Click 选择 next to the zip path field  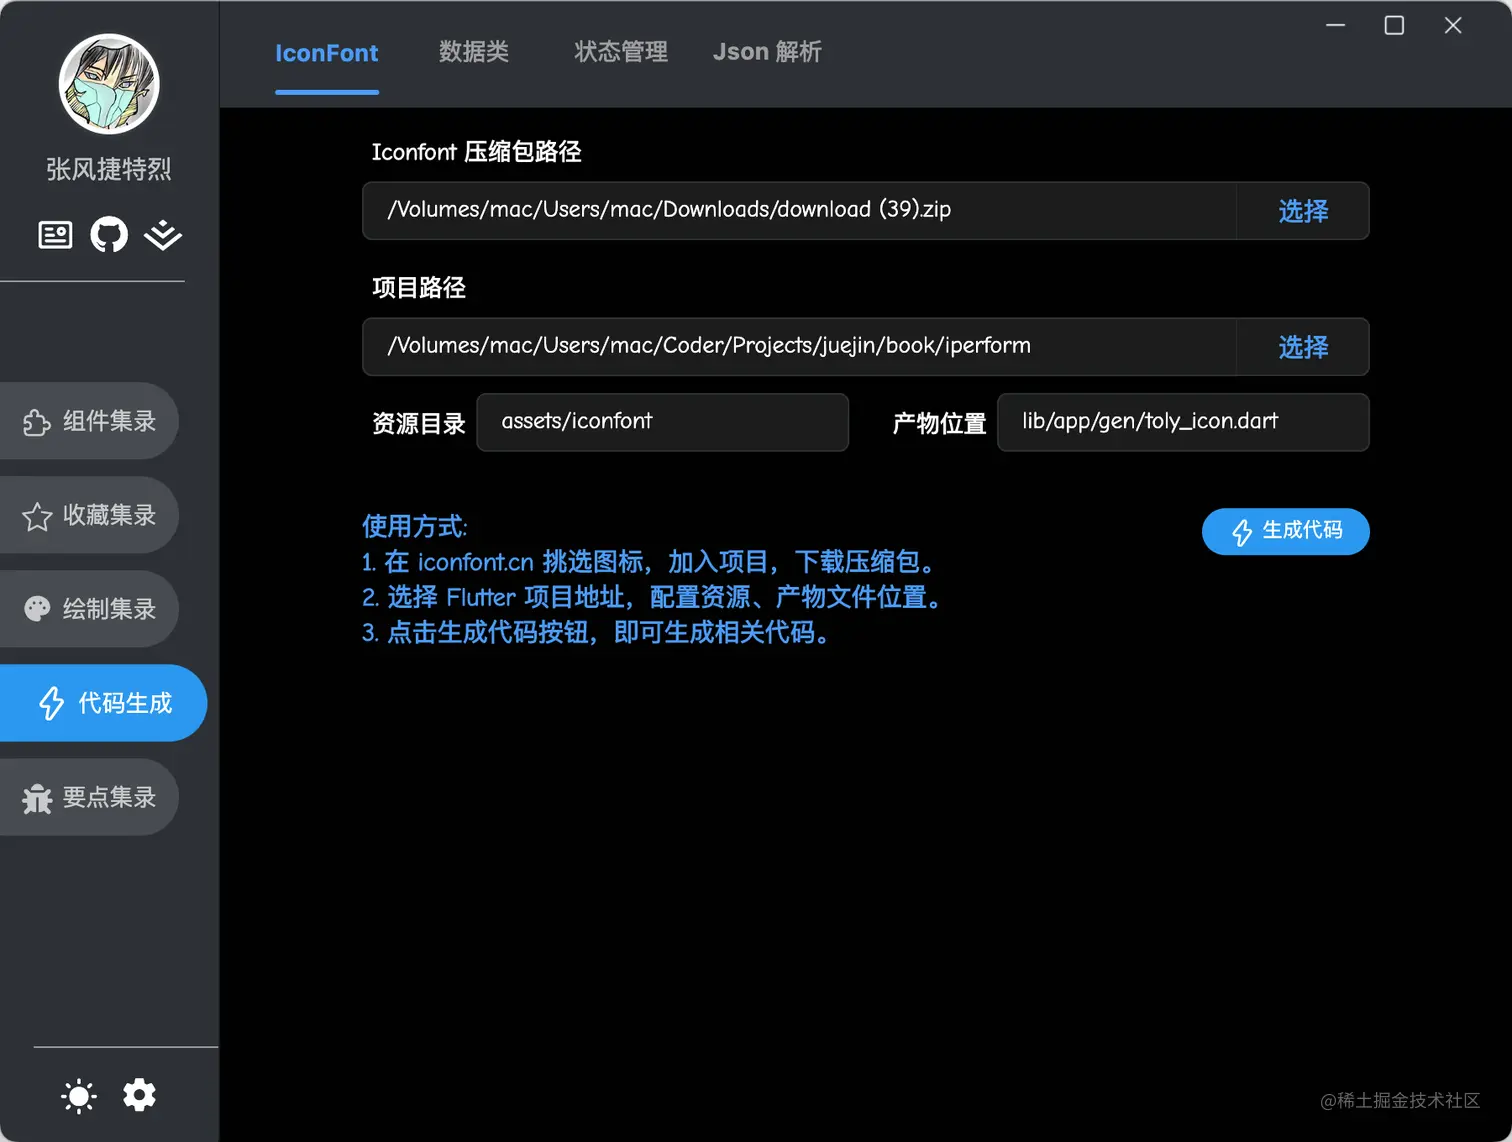(1302, 211)
